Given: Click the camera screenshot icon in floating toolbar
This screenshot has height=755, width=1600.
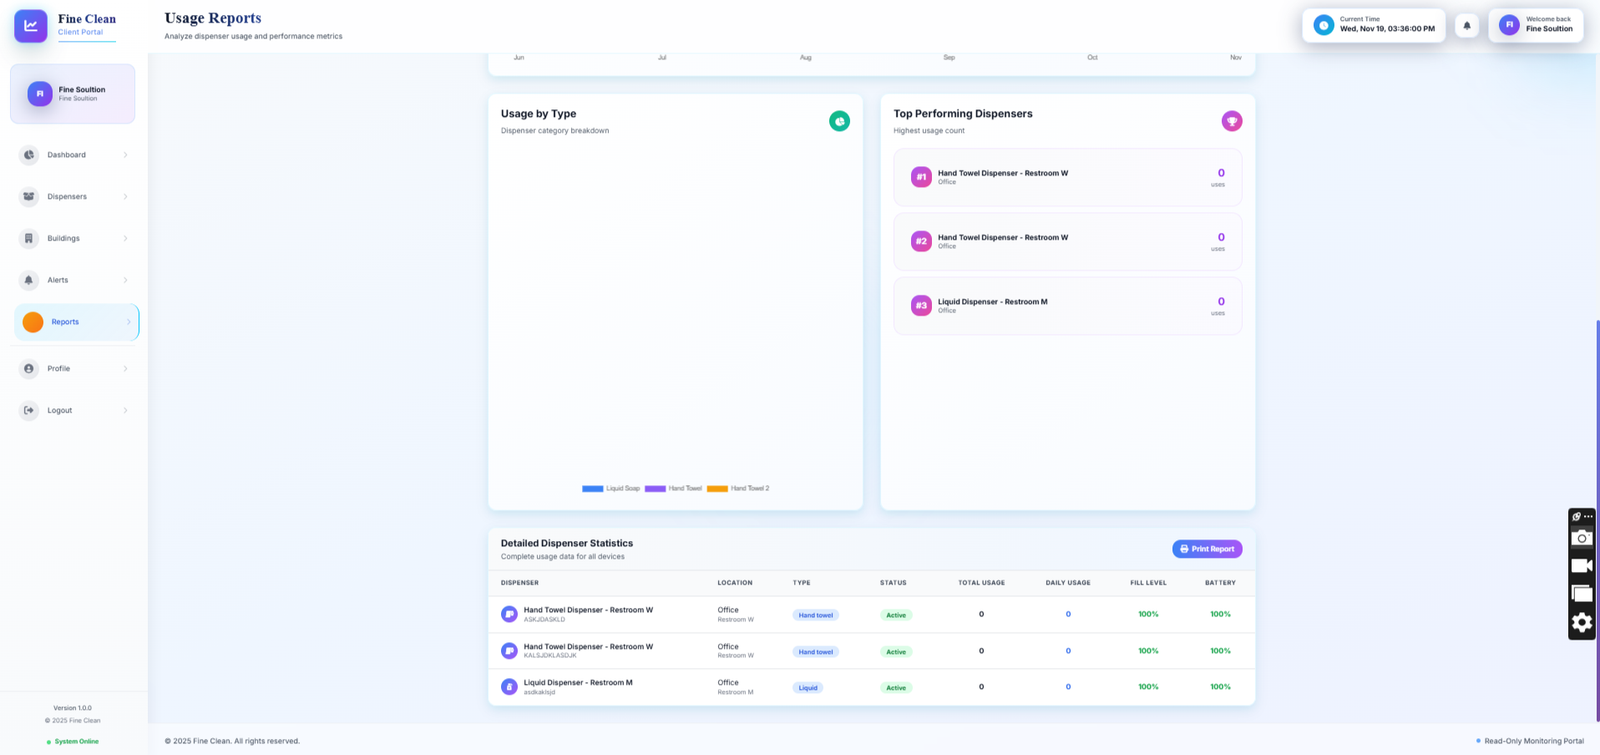Looking at the screenshot, I should [x=1581, y=538].
